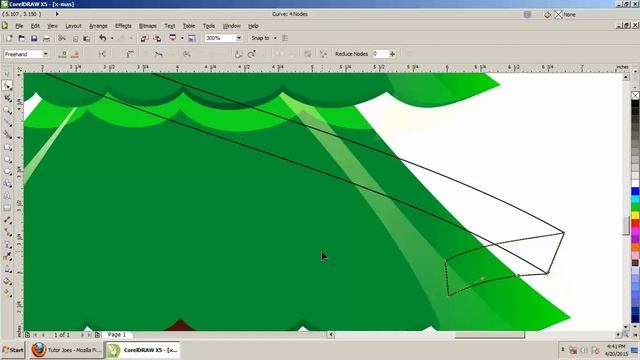Pick the black swatch in color palette
Viewport: 640px width, 360px height.
[x=636, y=104]
